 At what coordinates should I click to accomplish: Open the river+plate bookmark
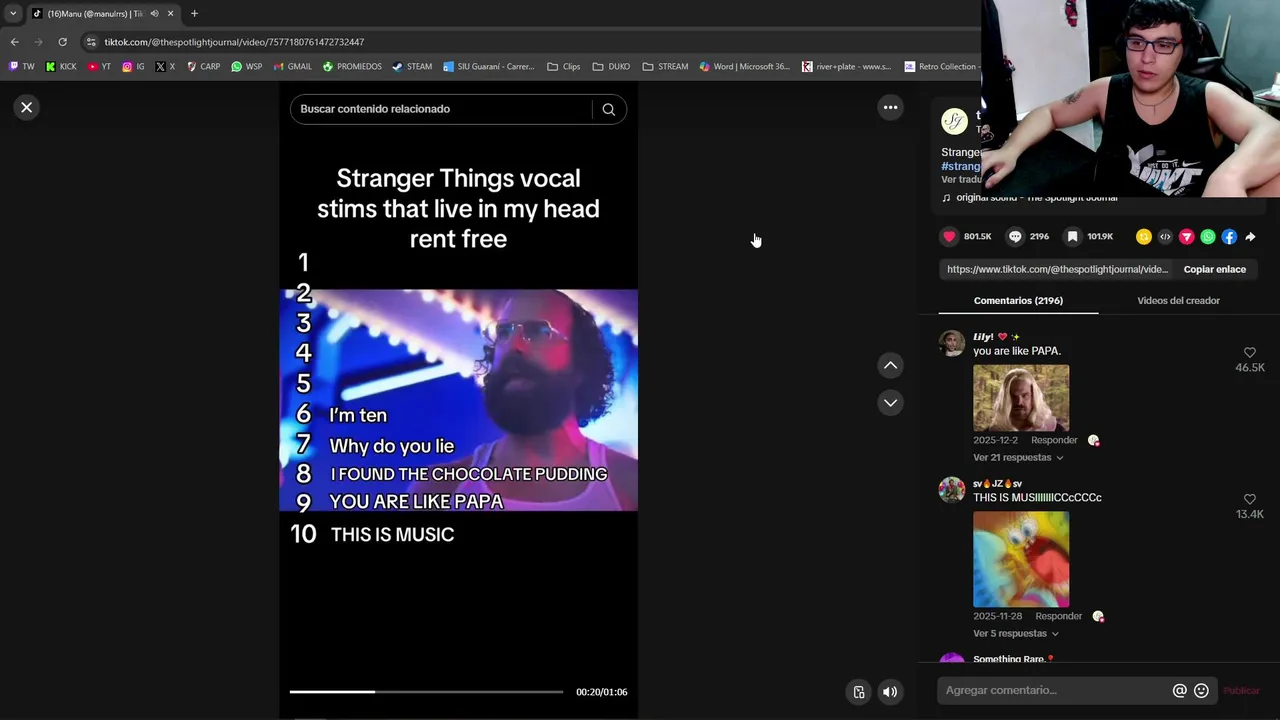pos(847,67)
